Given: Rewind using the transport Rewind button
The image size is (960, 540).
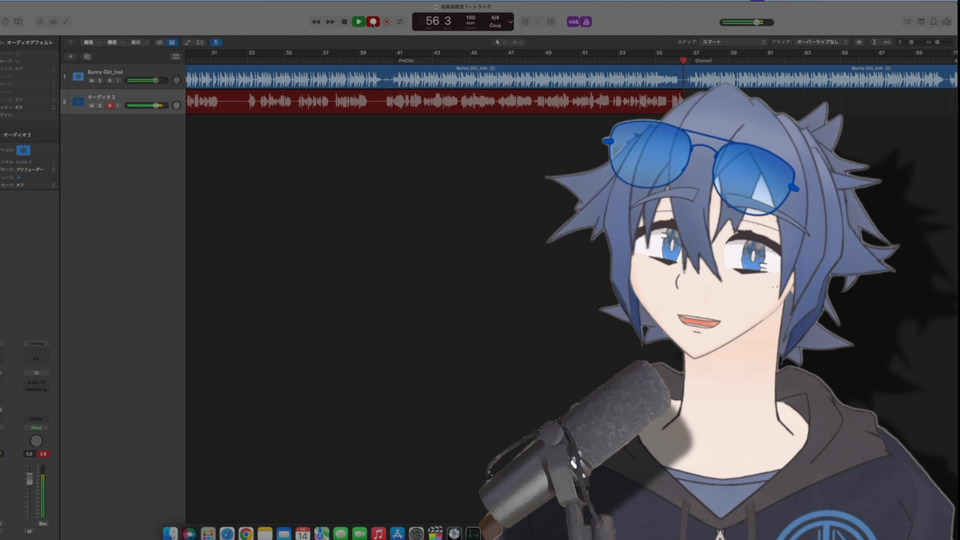Looking at the screenshot, I should [x=315, y=21].
